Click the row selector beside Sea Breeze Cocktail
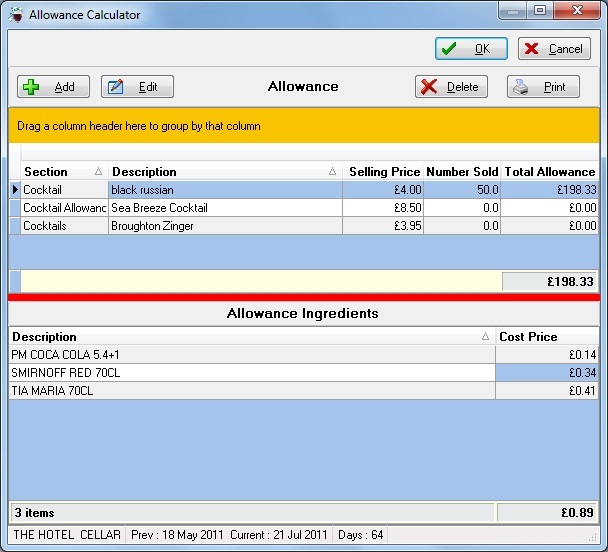 15,208
